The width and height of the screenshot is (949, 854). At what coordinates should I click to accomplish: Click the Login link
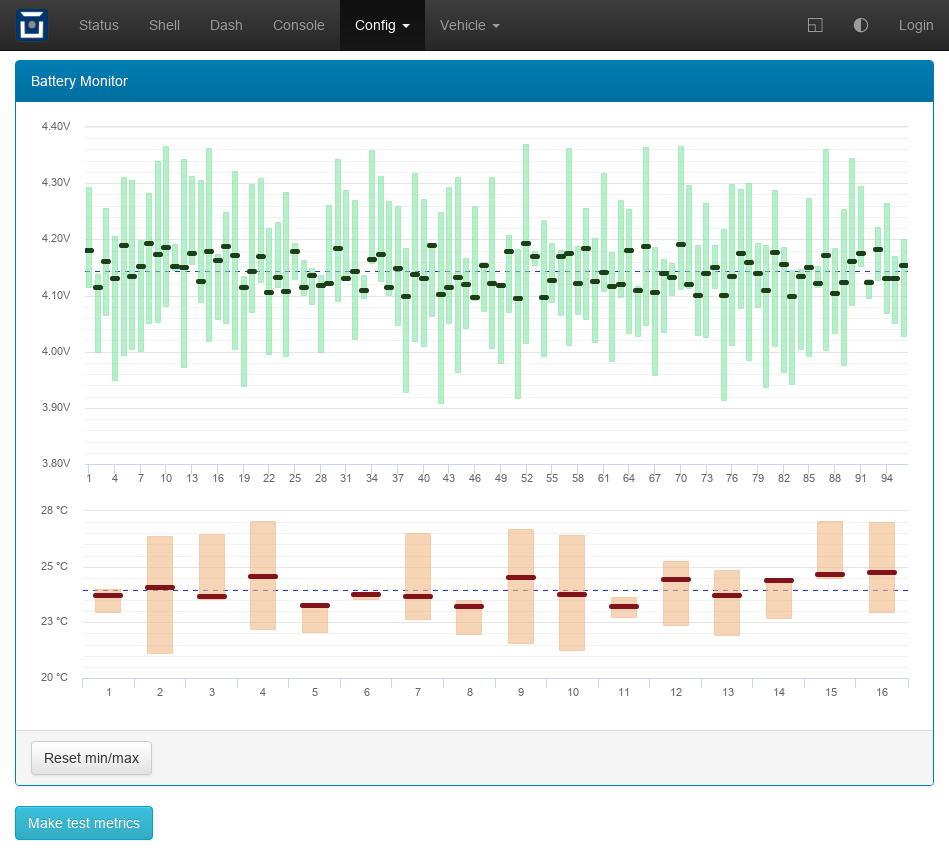915,25
